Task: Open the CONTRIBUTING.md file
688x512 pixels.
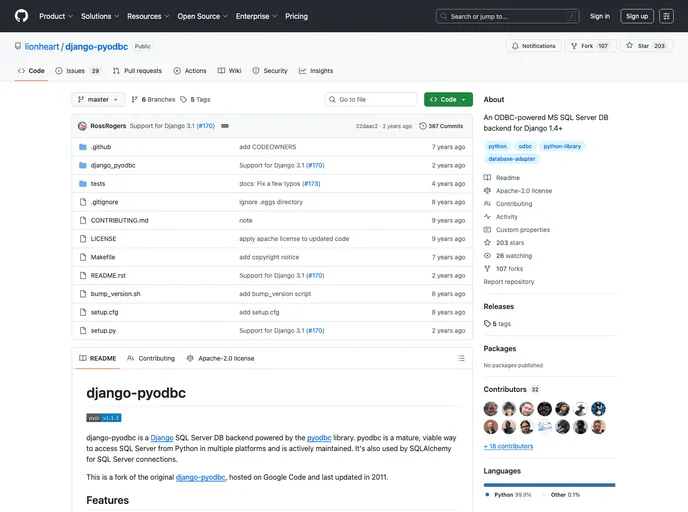Action: click(119, 221)
